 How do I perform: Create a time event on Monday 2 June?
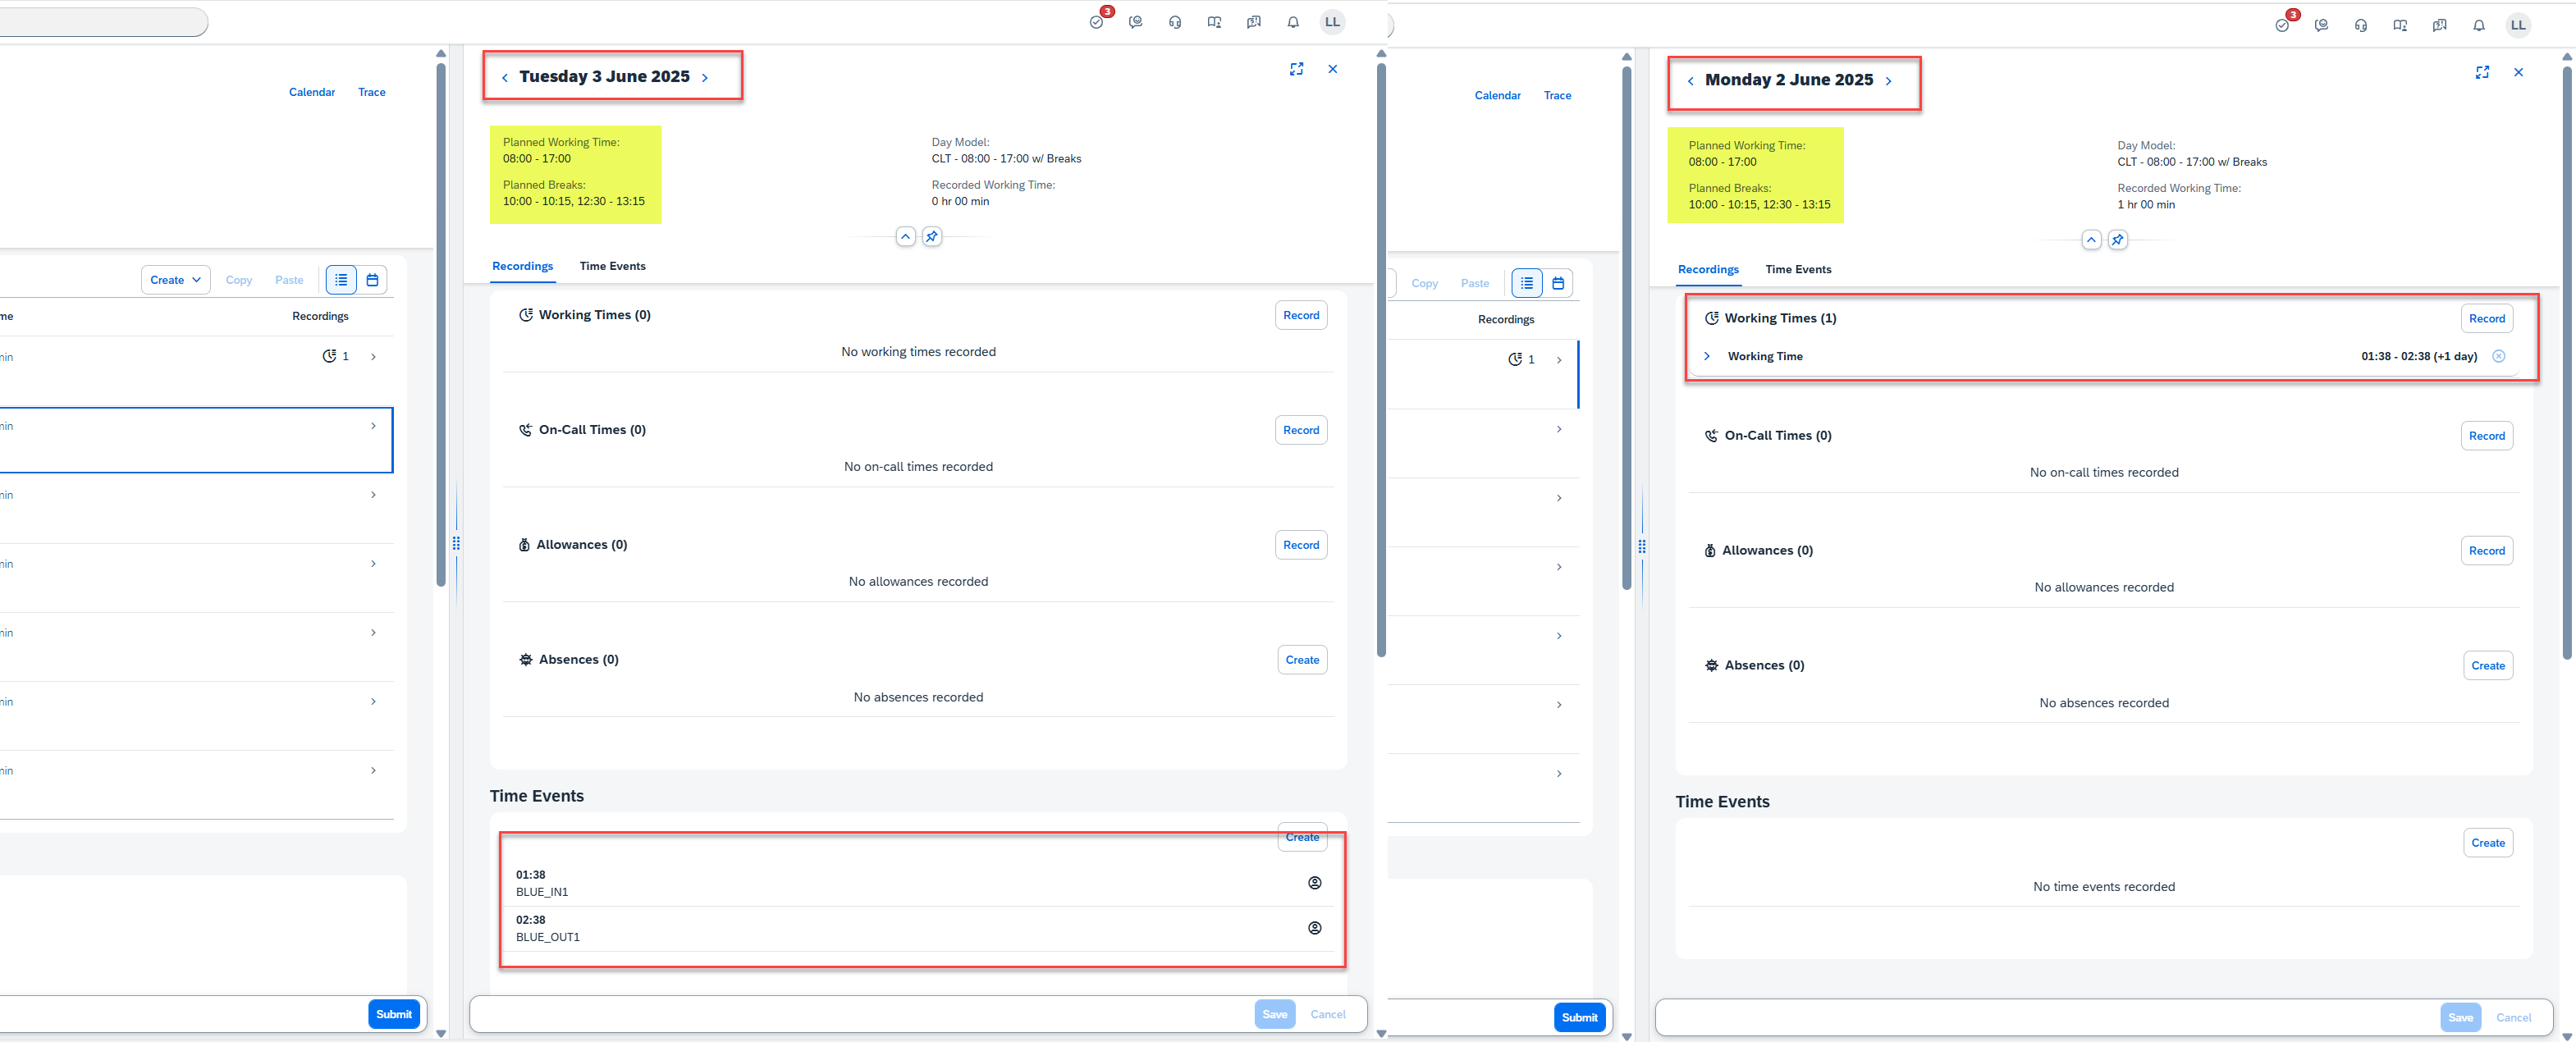pyautogui.click(x=2488, y=843)
